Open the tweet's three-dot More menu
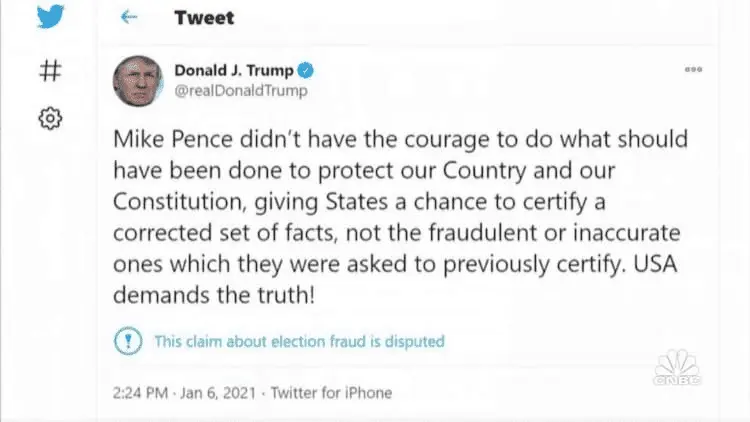The width and height of the screenshot is (750, 422). pyautogui.click(x=693, y=70)
